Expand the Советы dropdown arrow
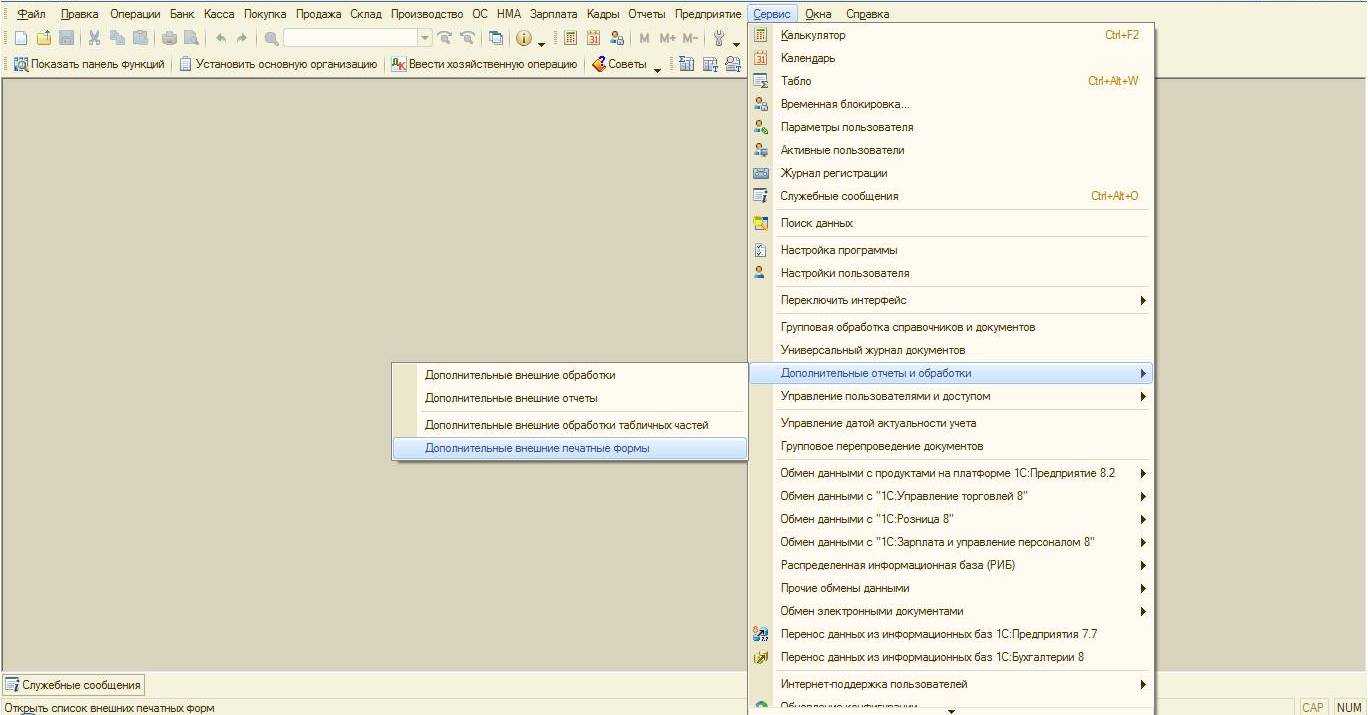1368x715 pixels. coord(658,66)
